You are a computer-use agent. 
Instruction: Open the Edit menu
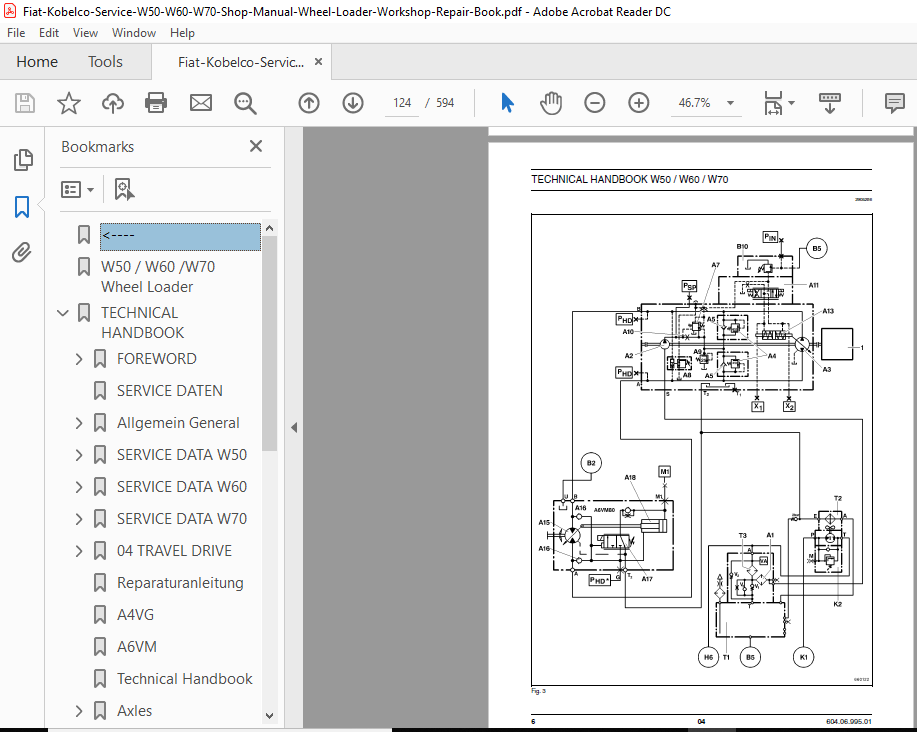click(49, 33)
